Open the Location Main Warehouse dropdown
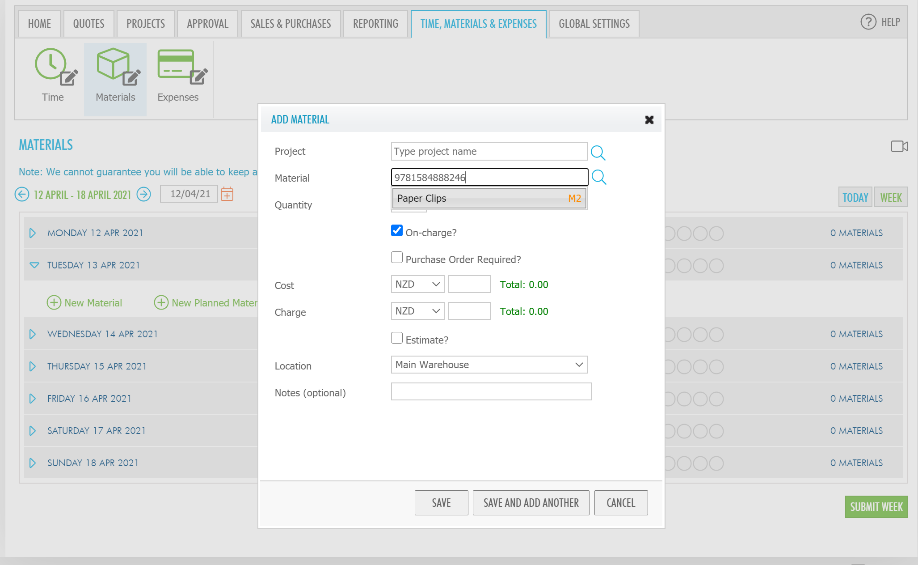Screen dimensions: 918x565 [489, 365]
